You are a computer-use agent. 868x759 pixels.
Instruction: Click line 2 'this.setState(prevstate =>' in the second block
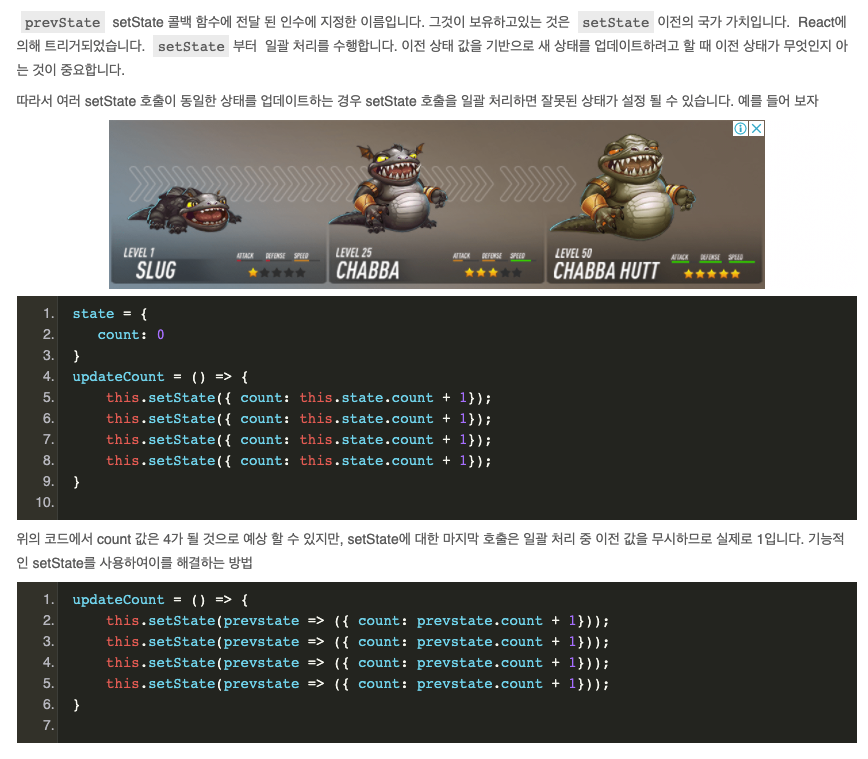coord(357,621)
